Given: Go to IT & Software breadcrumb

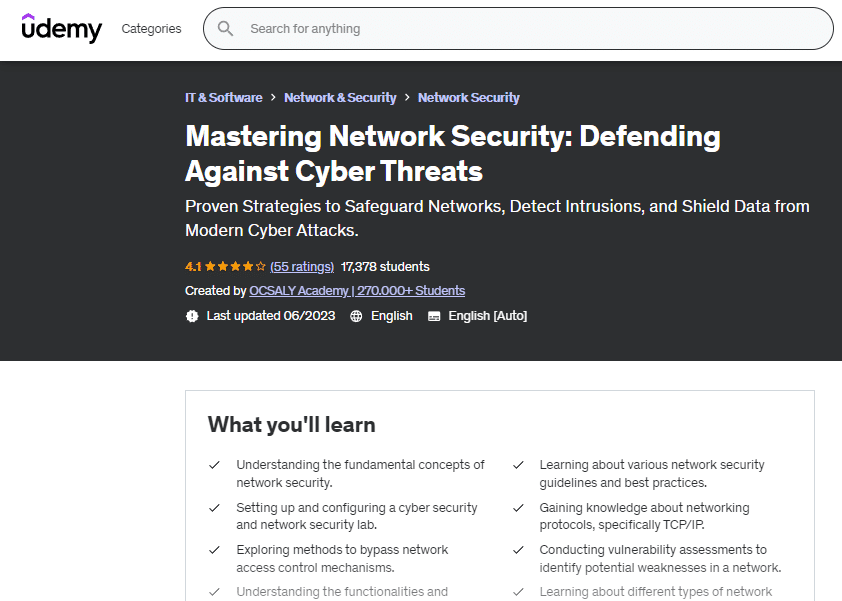Looking at the screenshot, I should 223,98.
